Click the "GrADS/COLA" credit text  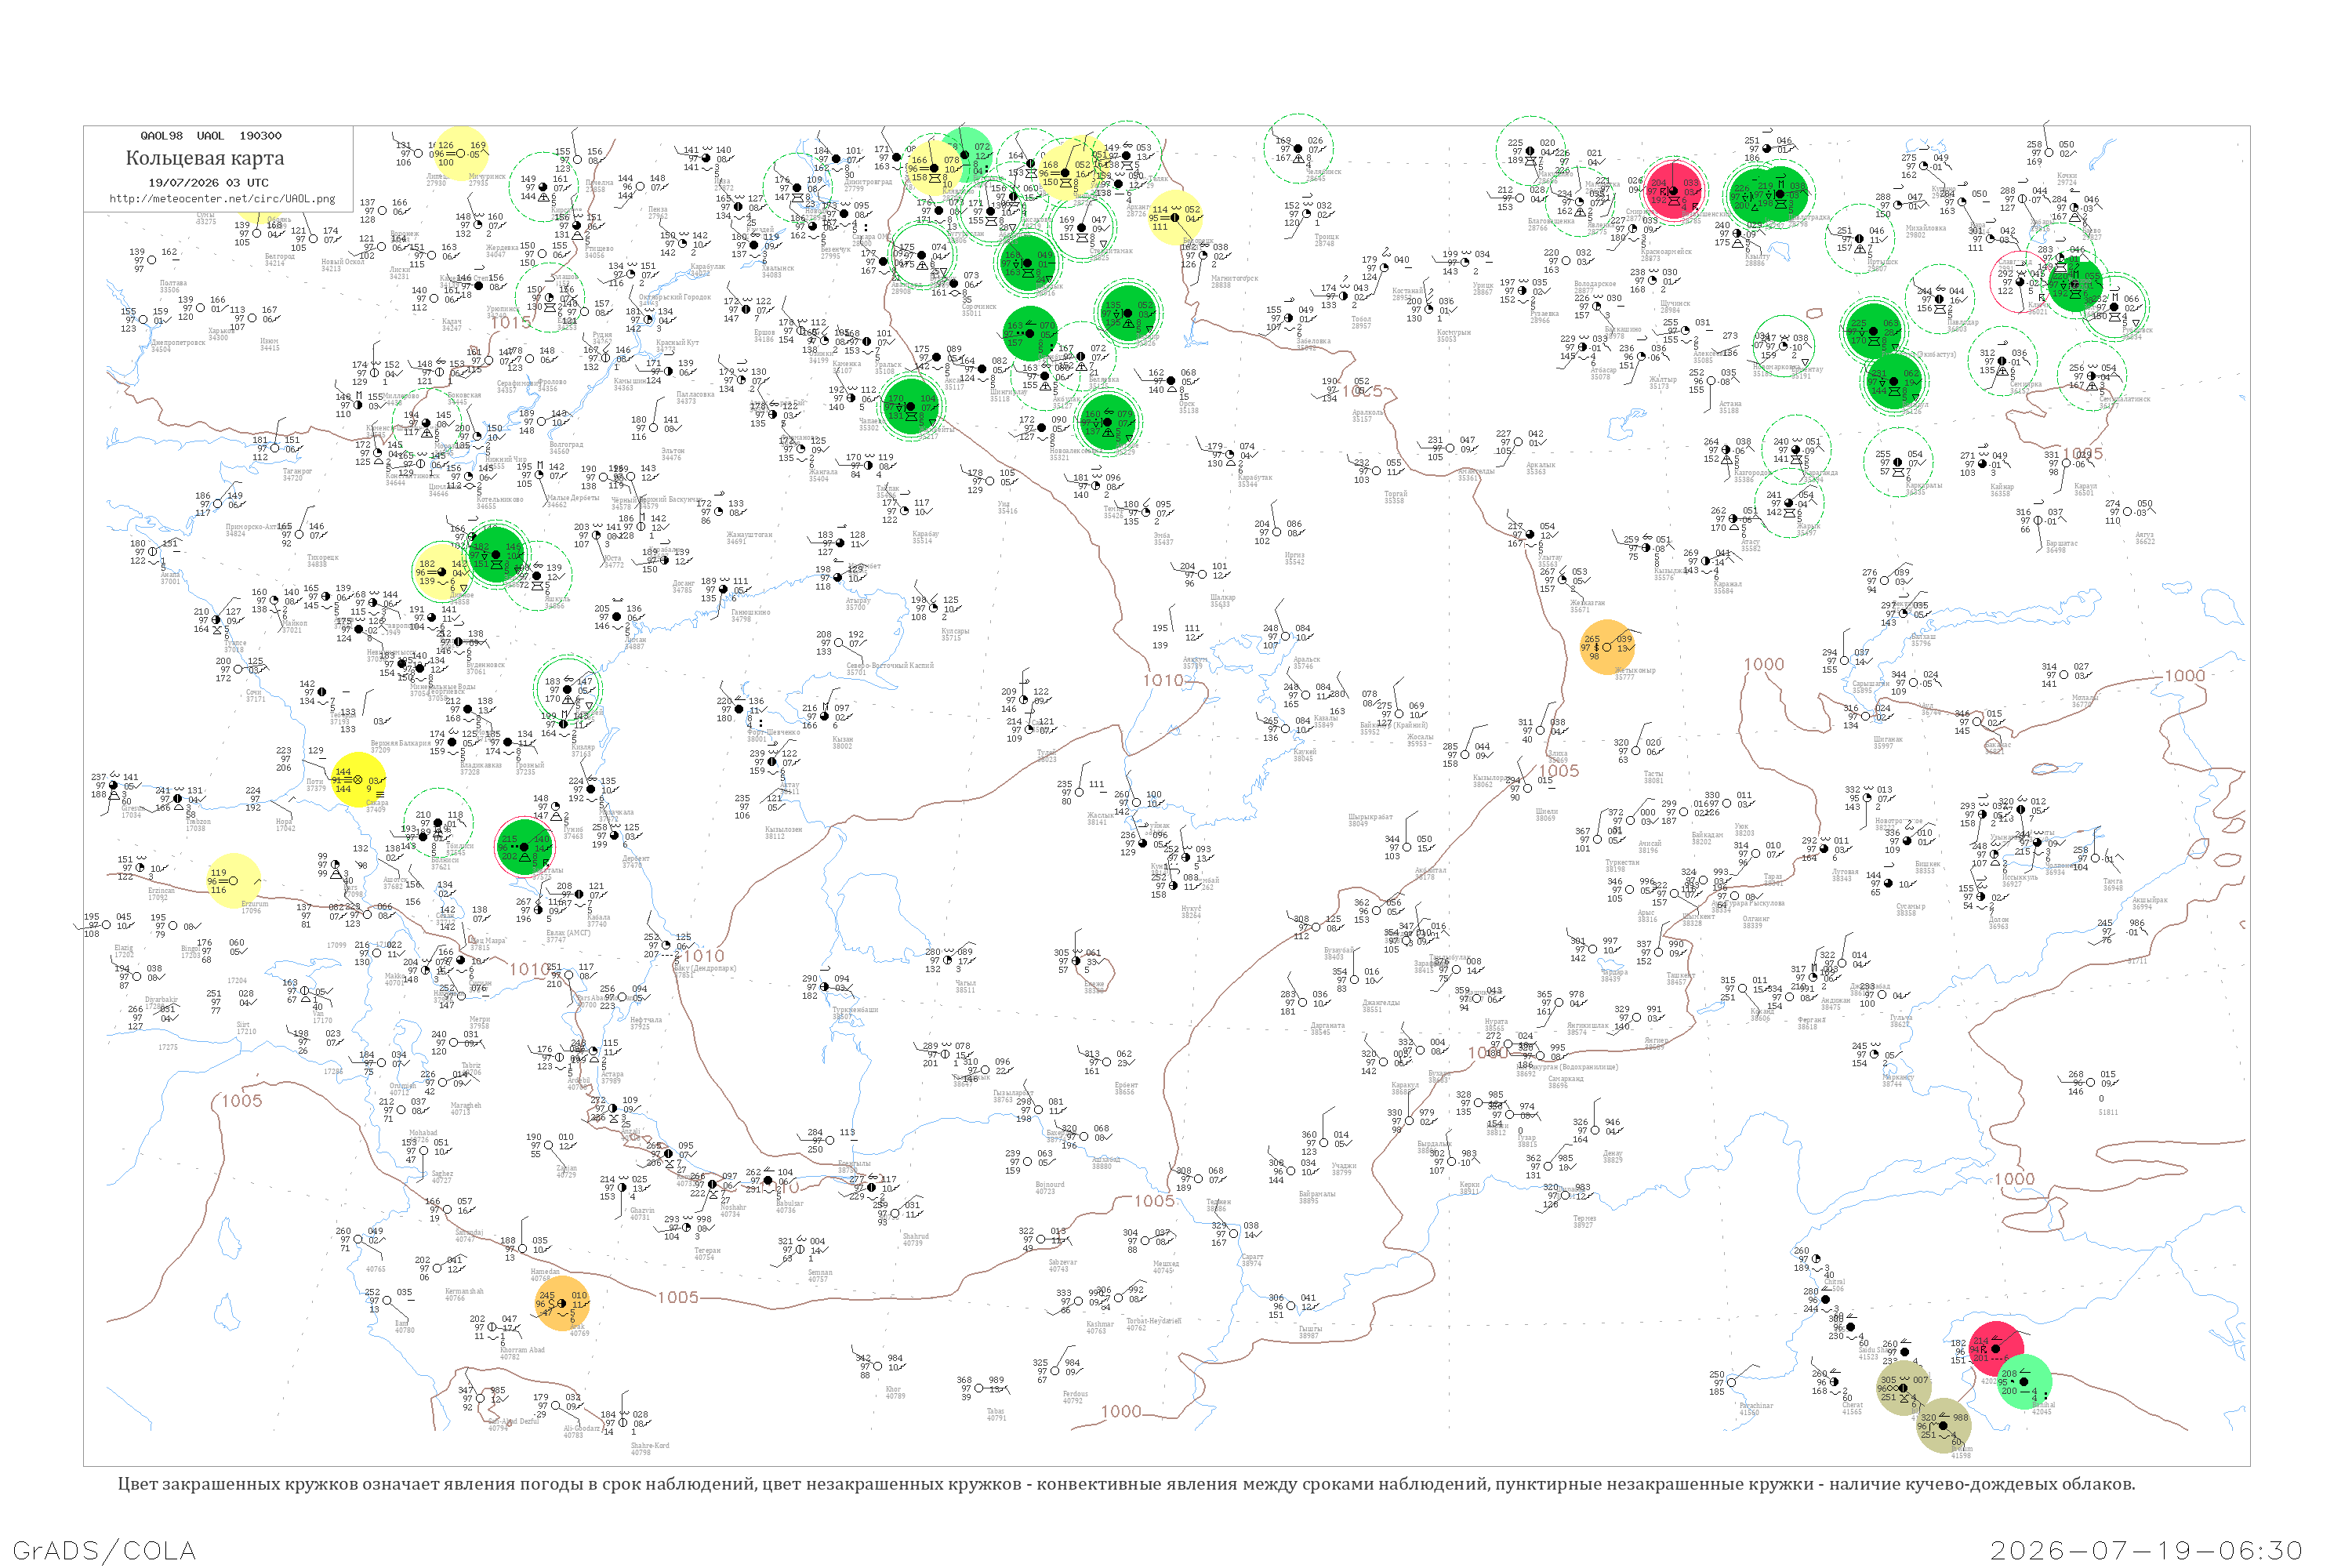pos(104,1550)
